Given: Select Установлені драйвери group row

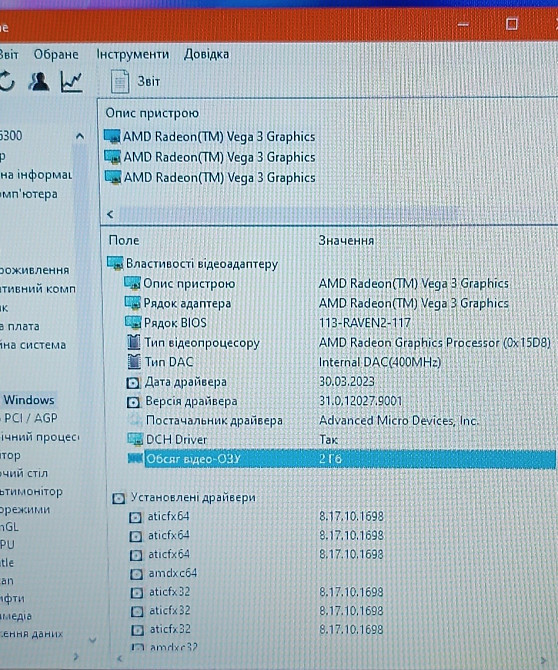Looking at the screenshot, I should (x=184, y=498).
